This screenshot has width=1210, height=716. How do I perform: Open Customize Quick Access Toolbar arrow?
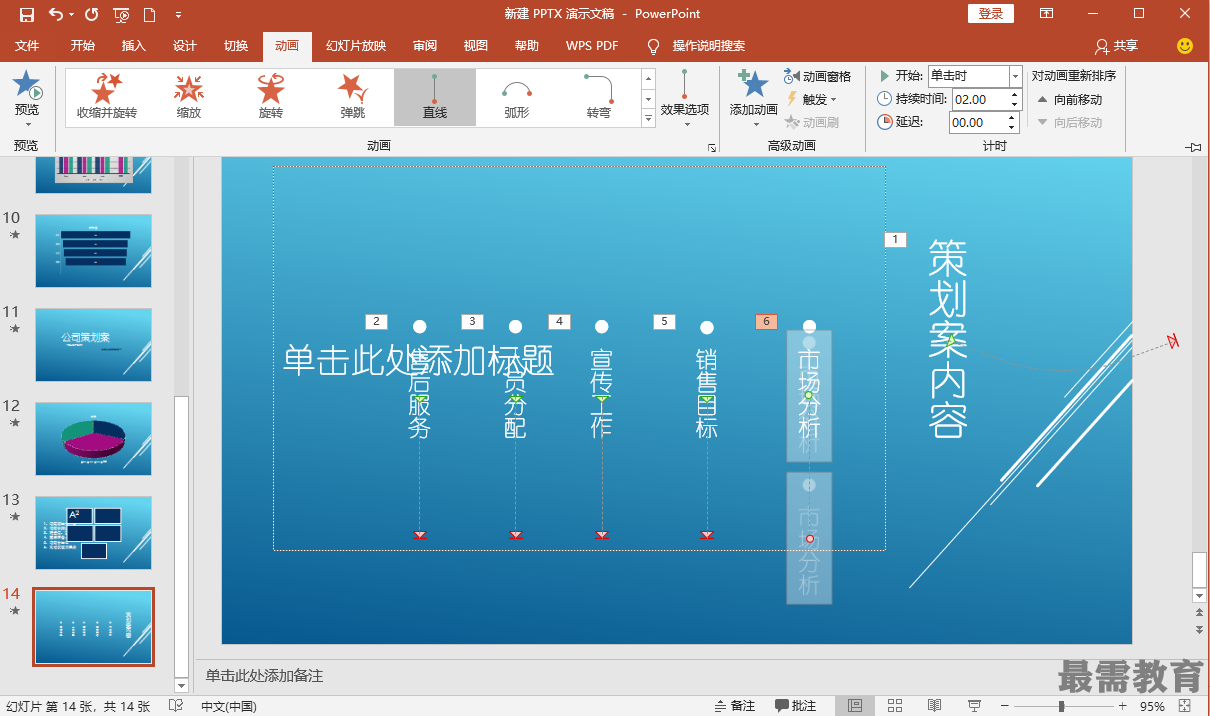[178, 15]
